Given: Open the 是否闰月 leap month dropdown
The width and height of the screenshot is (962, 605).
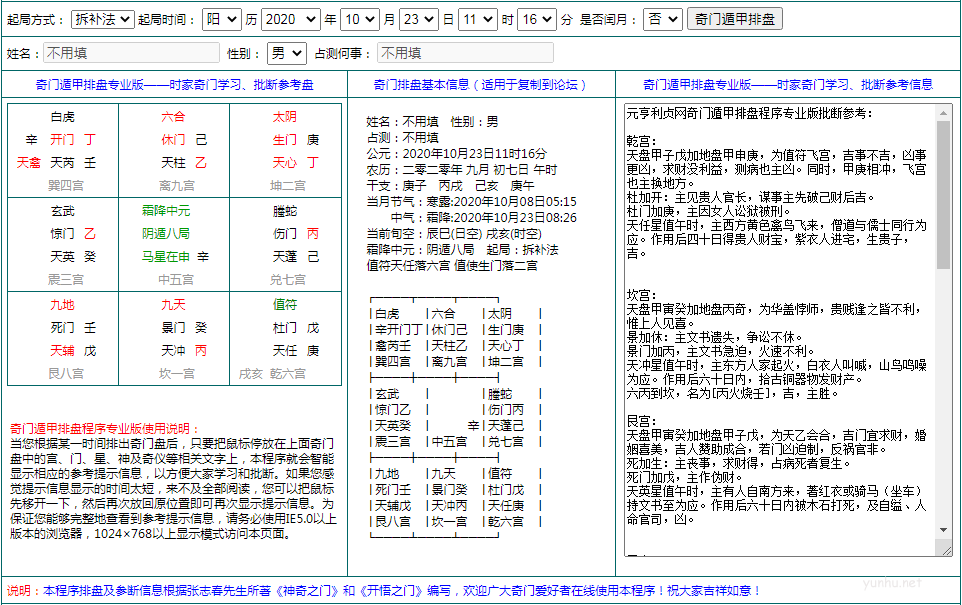Looking at the screenshot, I should [662, 17].
